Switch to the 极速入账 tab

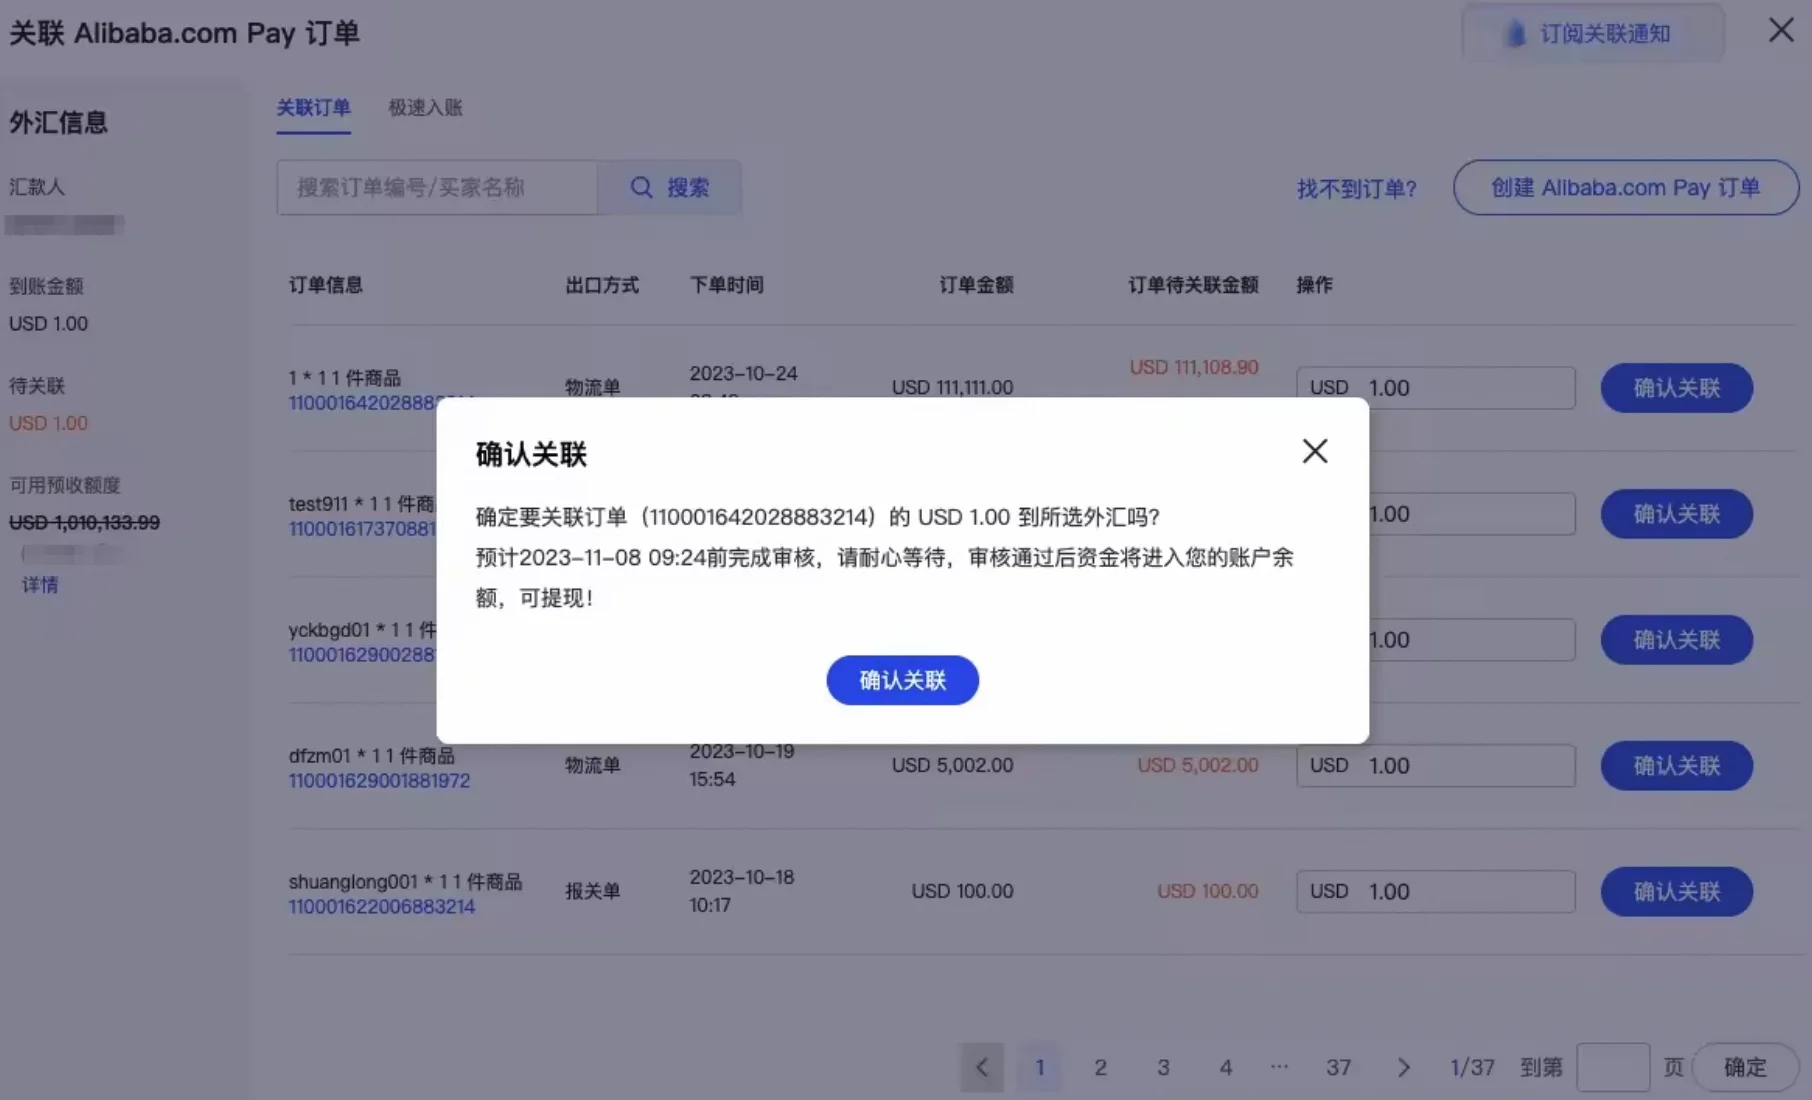[424, 108]
